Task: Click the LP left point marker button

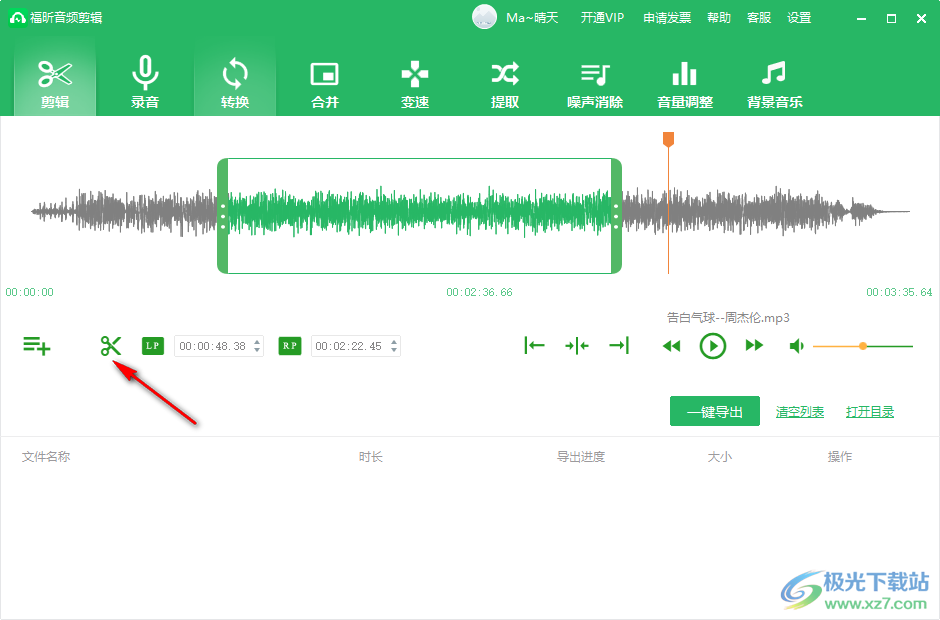Action: (x=153, y=346)
